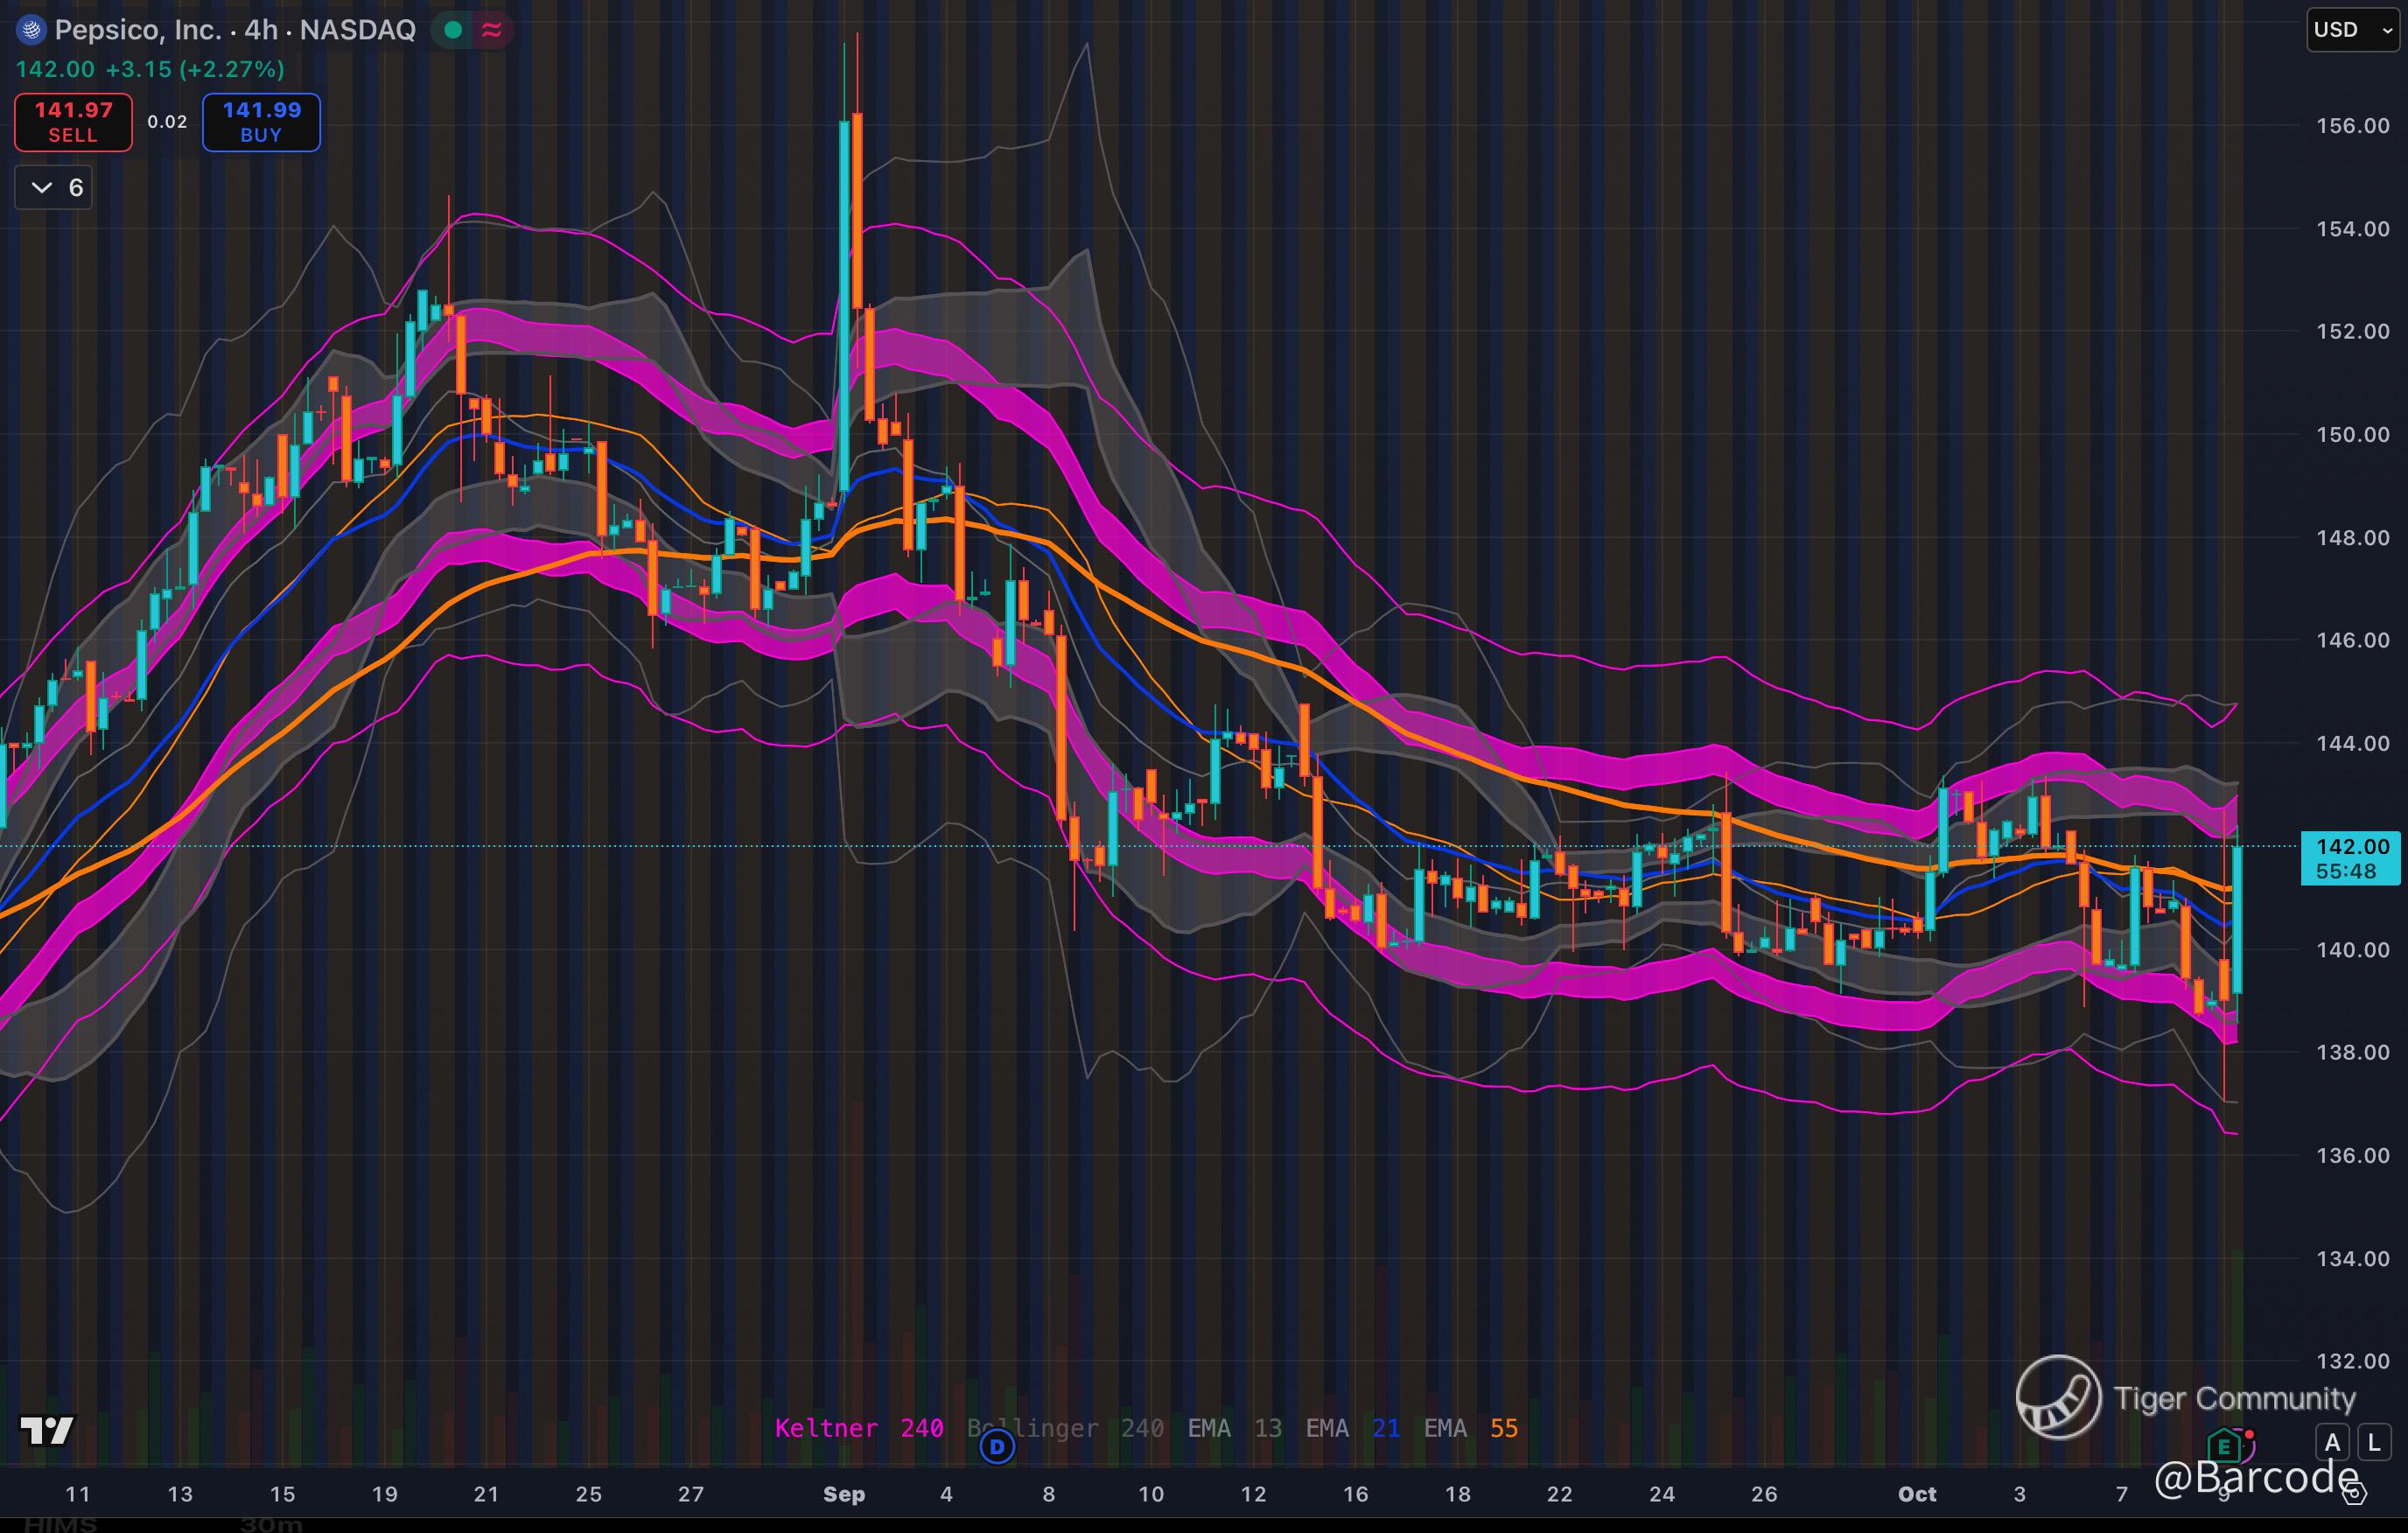Click the 141.99 BUY button
Screen dimensions: 2408x1533
click(261, 122)
